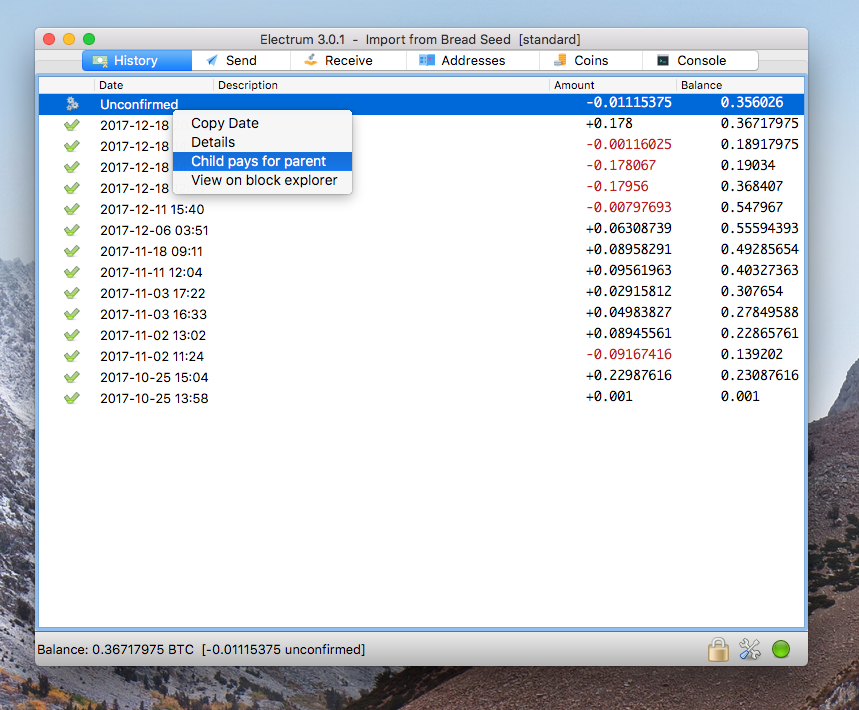Open the Coins tab
This screenshot has height=710, width=859.
(591, 60)
